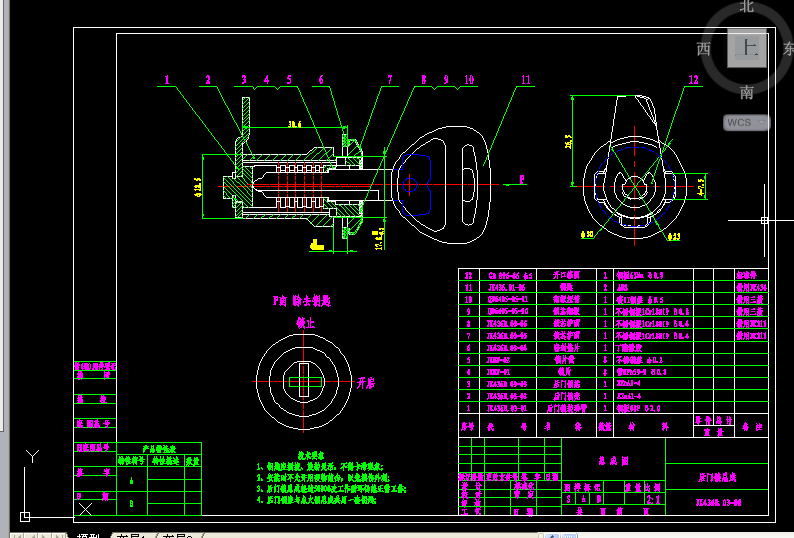Select balloon number 2 in the drawing

point(208,80)
